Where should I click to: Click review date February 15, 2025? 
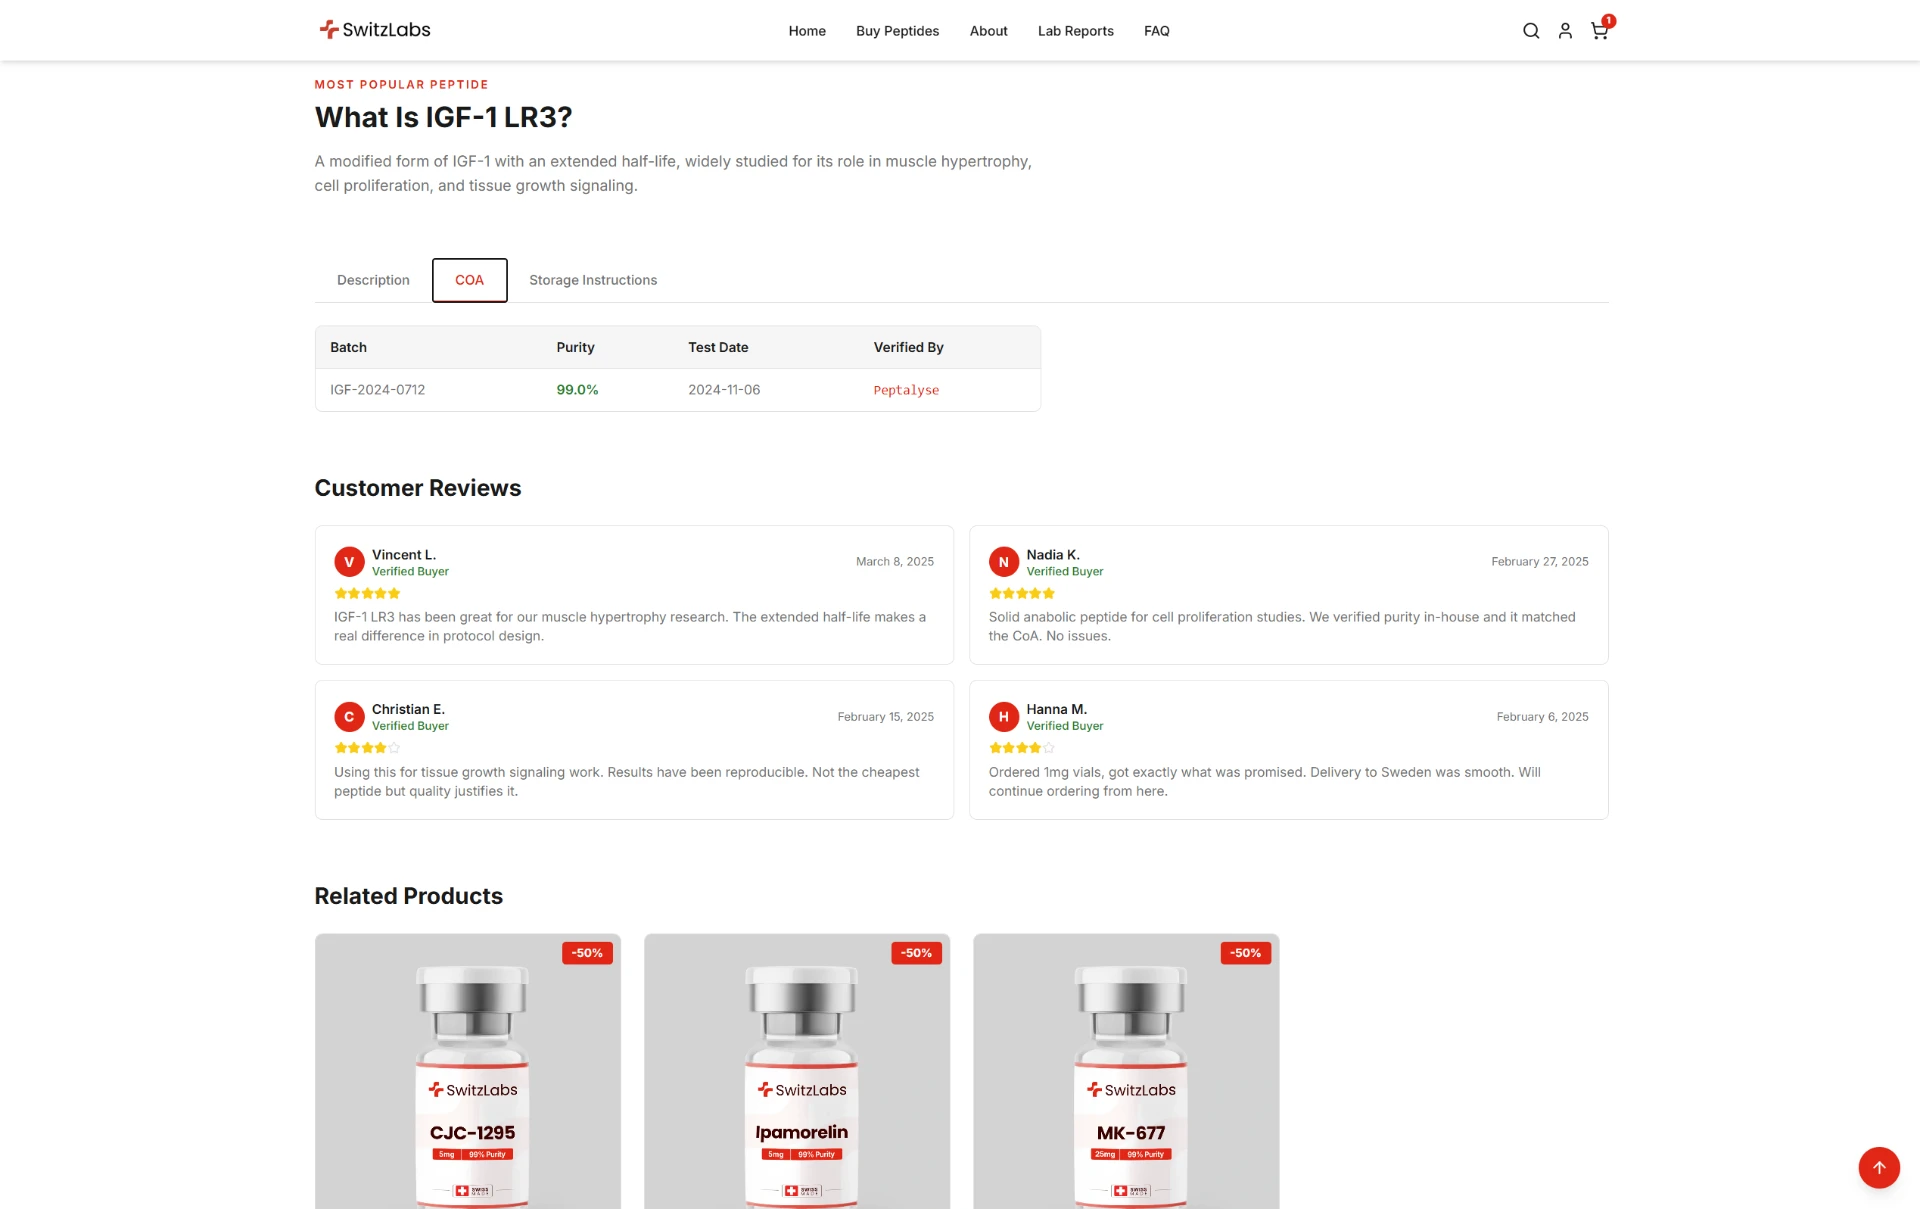coord(886,717)
